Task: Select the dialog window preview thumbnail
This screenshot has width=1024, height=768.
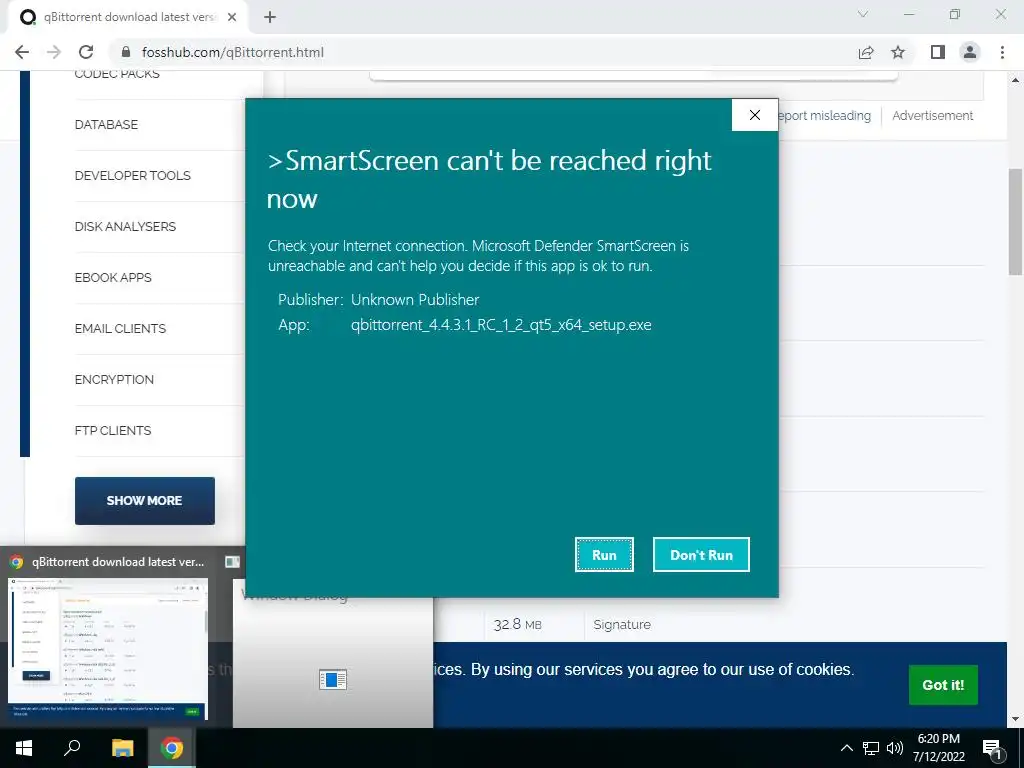Action: [x=333, y=653]
